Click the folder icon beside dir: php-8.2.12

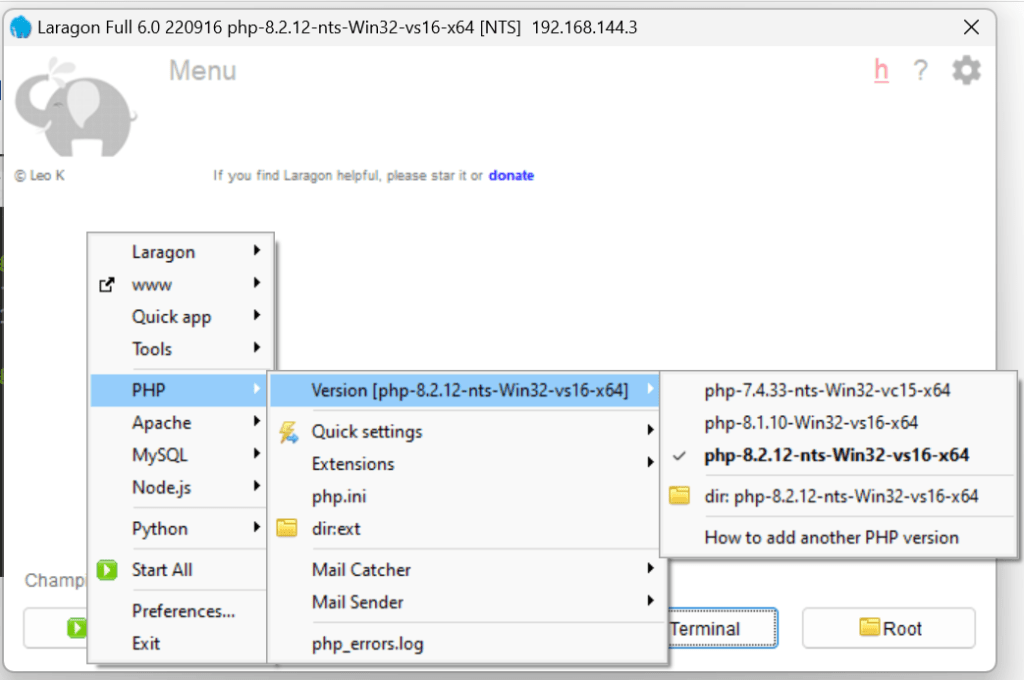click(679, 495)
